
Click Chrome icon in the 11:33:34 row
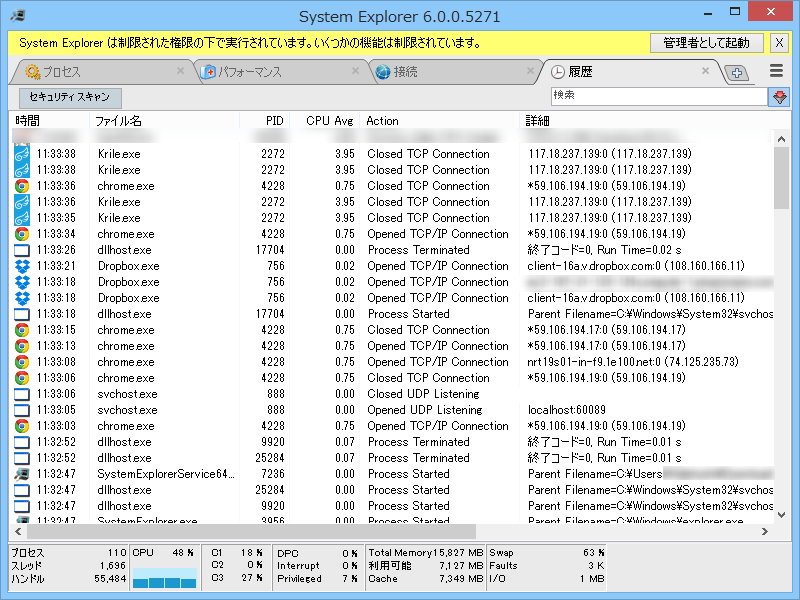point(21,234)
